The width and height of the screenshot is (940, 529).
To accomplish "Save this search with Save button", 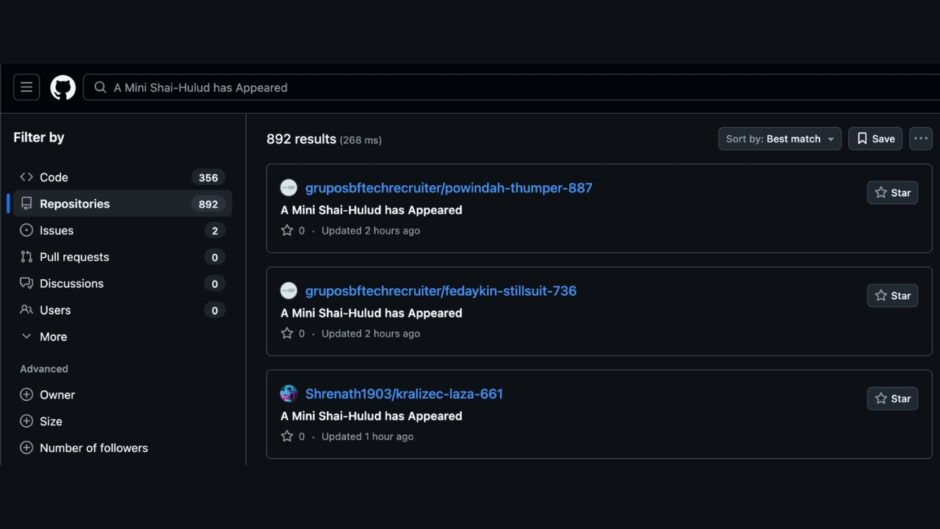I will 875,139.
